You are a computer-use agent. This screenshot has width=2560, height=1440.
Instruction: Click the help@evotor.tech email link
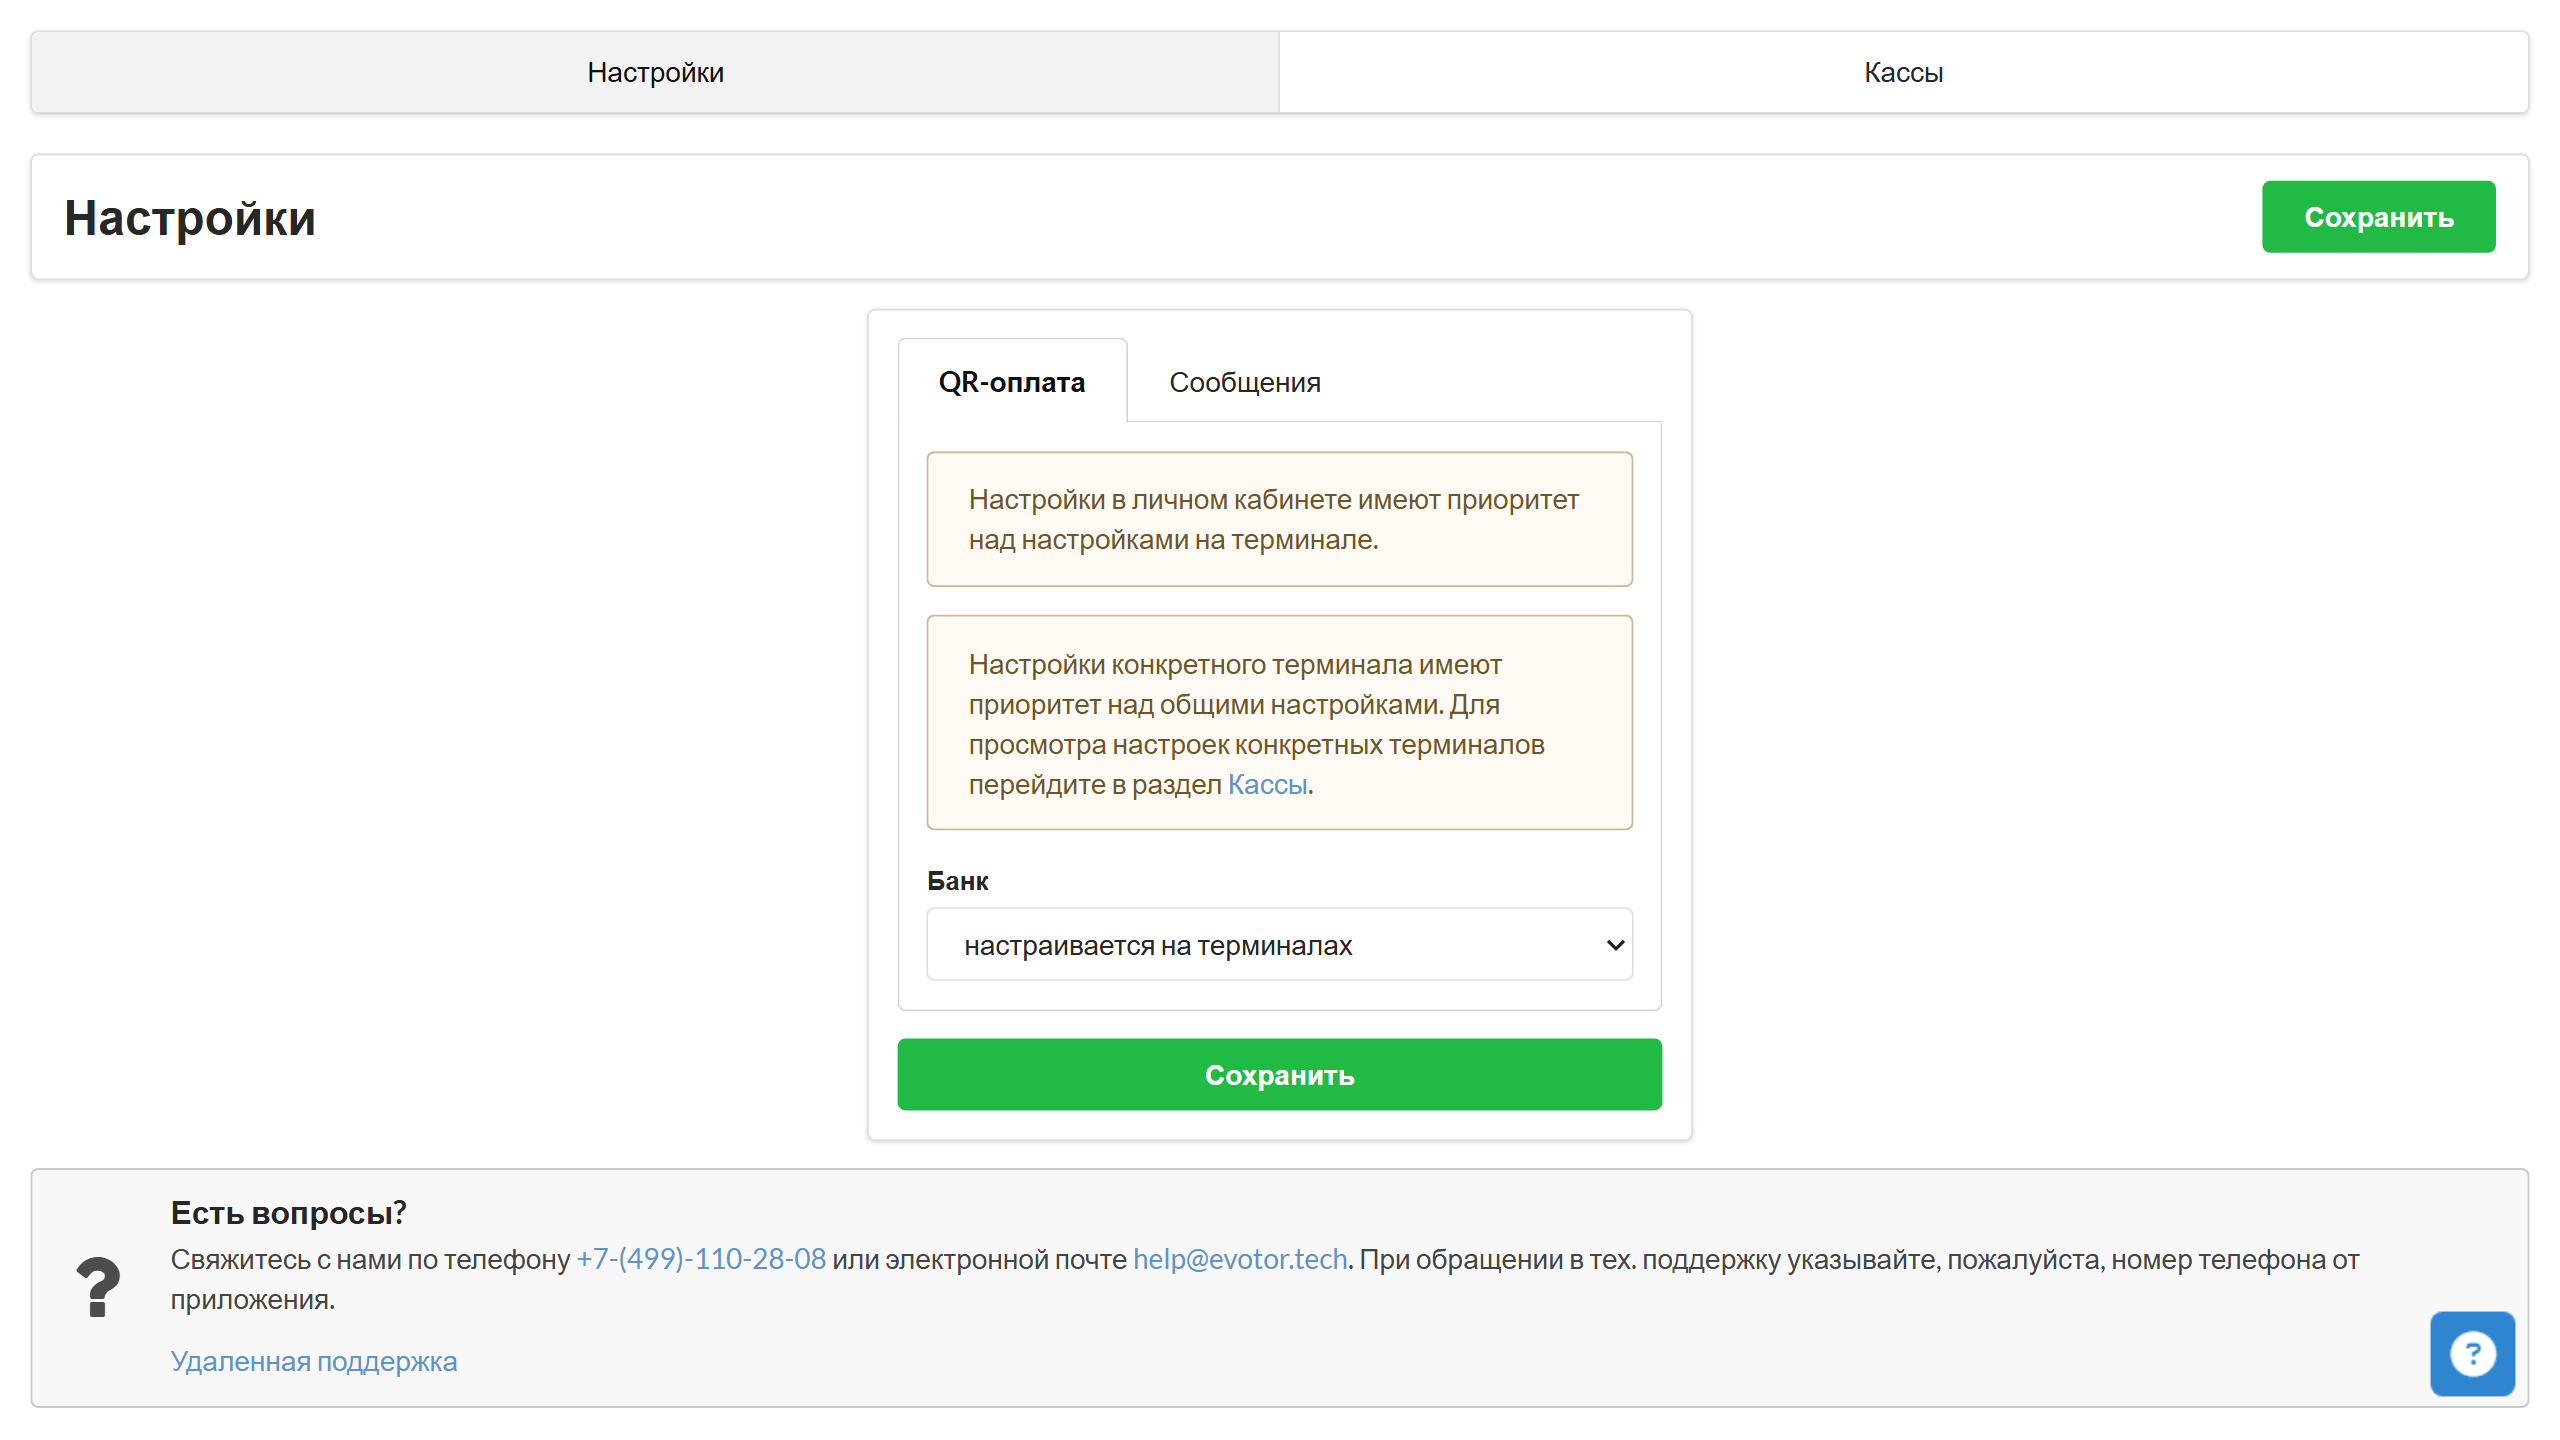(x=1239, y=1259)
